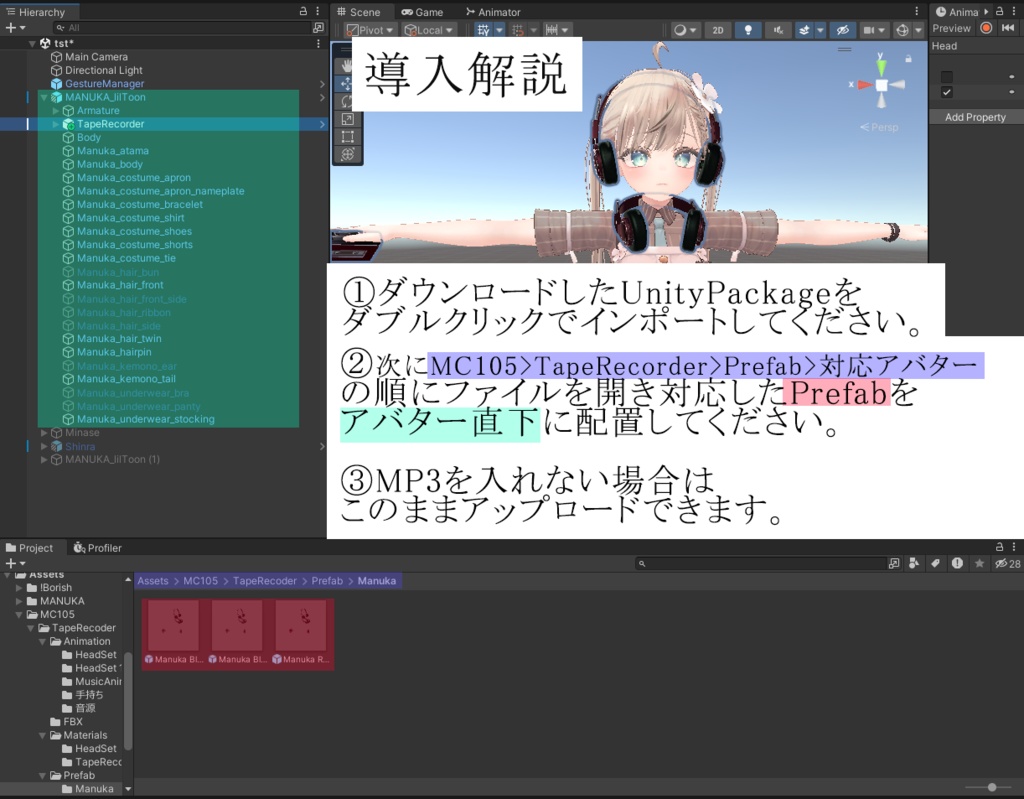Click the Add Property button
Viewport: 1024px width, 799px height.
975,117
